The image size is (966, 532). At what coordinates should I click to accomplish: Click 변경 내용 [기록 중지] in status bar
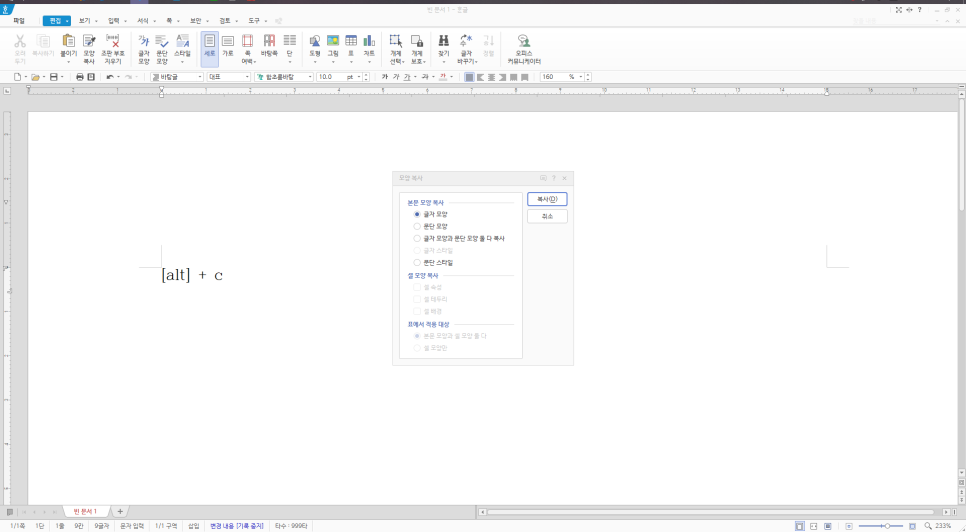pyautogui.click(x=237, y=526)
